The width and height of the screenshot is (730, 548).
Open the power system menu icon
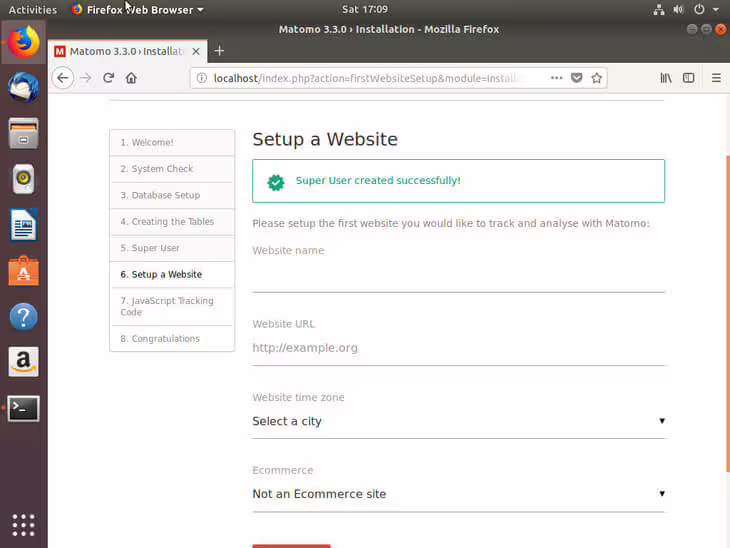point(699,9)
